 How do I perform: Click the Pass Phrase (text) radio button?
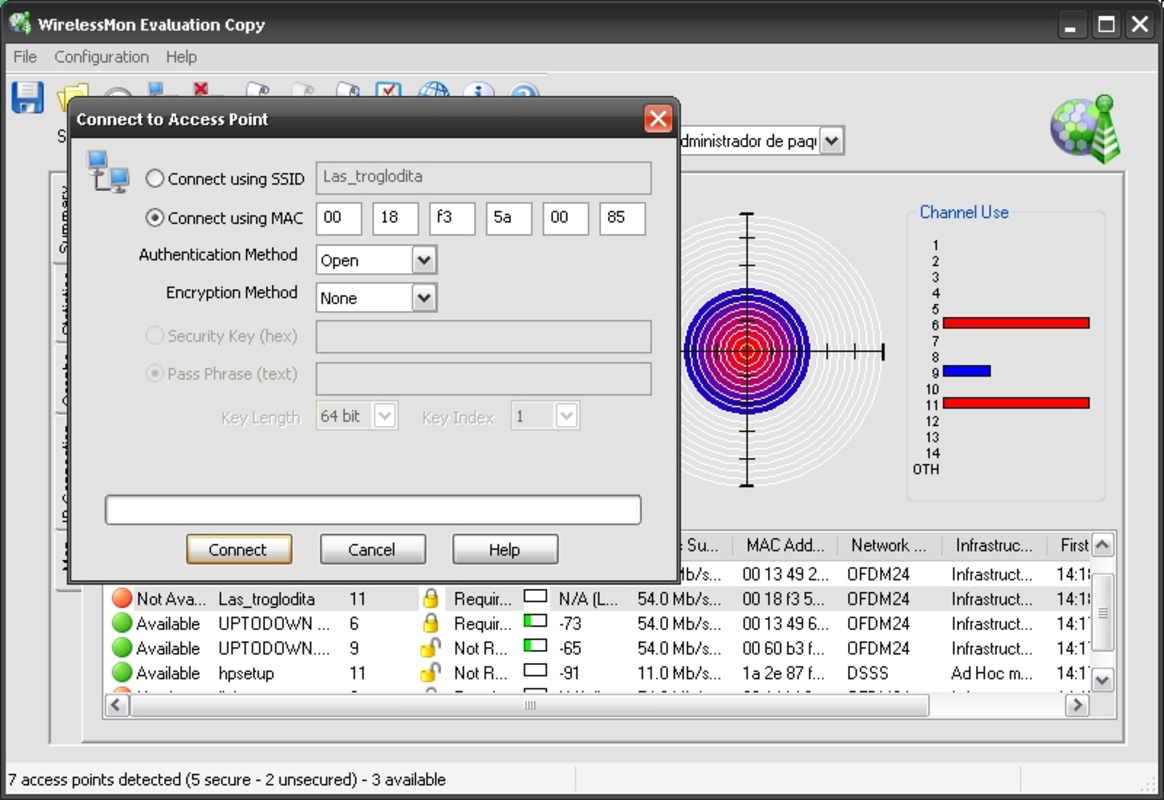point(154,373)
